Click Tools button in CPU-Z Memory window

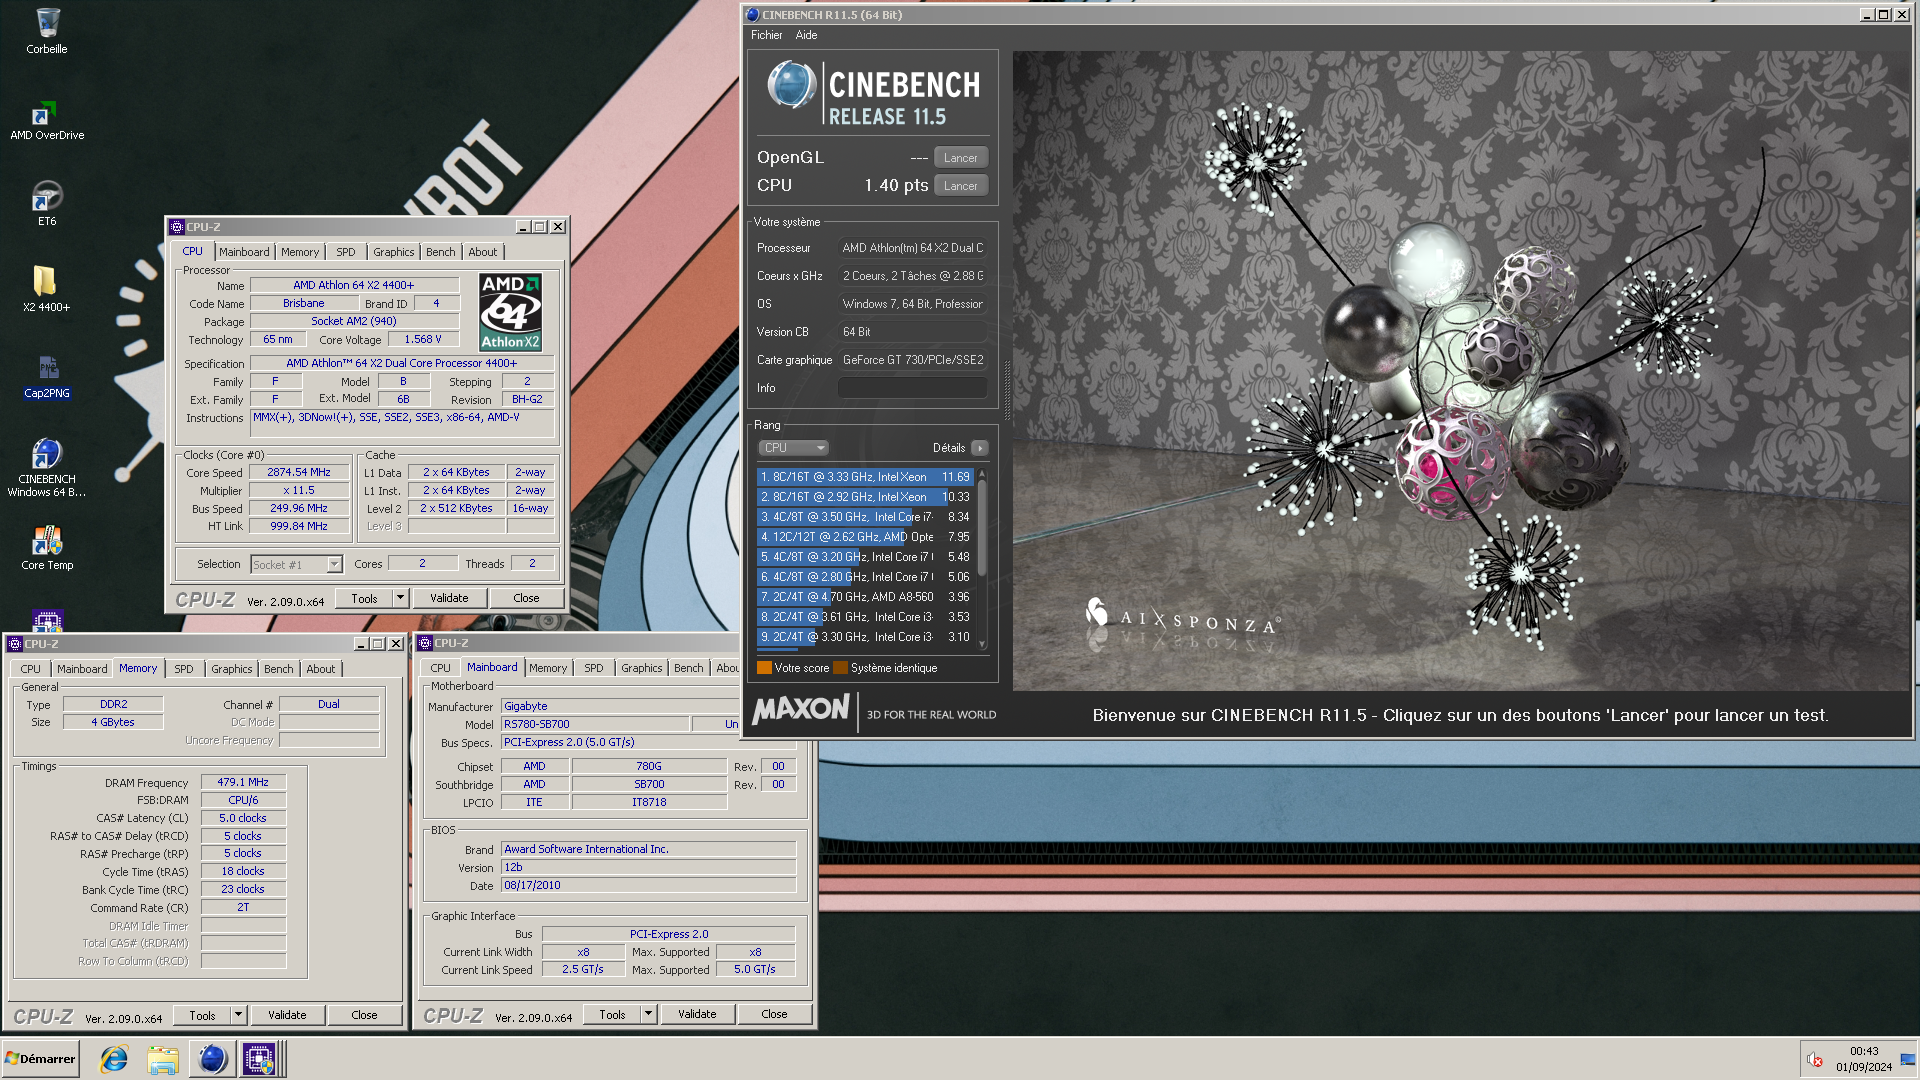point(202,1015)
